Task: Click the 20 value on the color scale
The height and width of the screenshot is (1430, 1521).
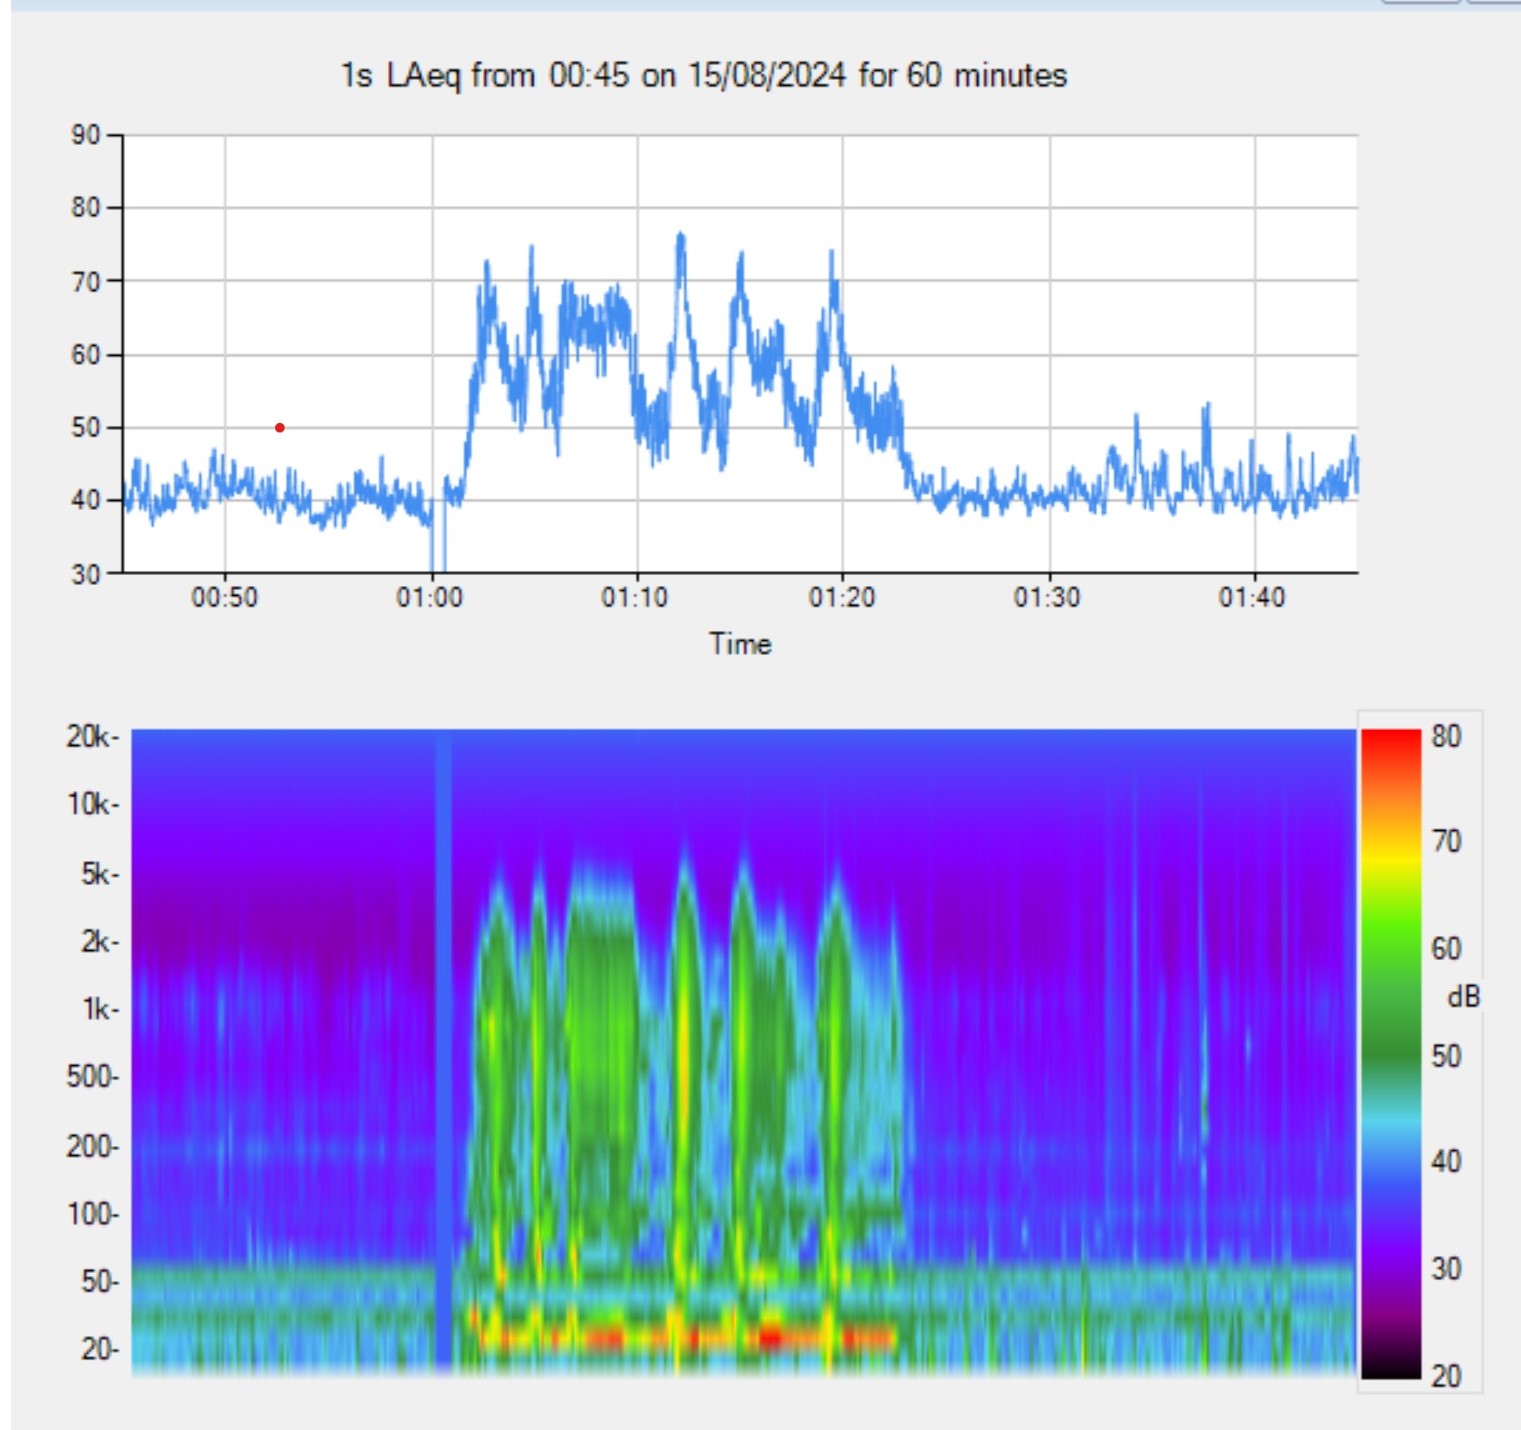Action: coord(1446,1376)
